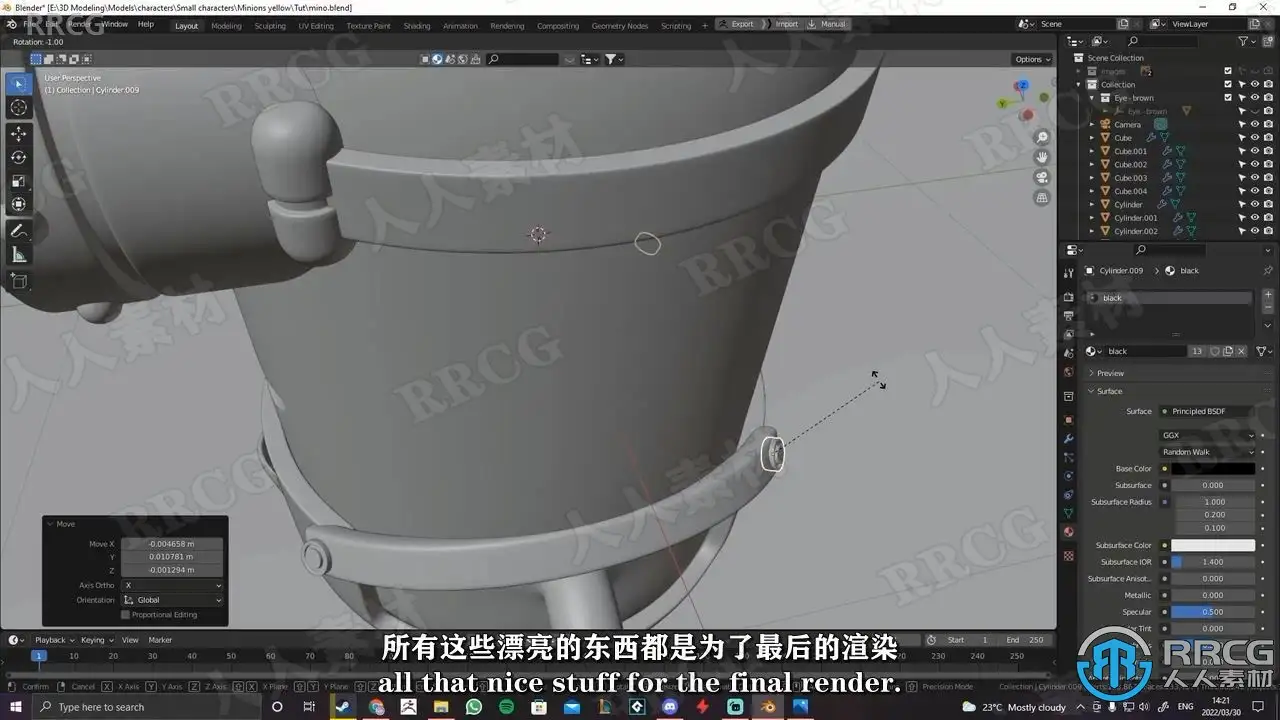Uncheck the Eye - brown collection checkbox

(x=1228, y=98)
